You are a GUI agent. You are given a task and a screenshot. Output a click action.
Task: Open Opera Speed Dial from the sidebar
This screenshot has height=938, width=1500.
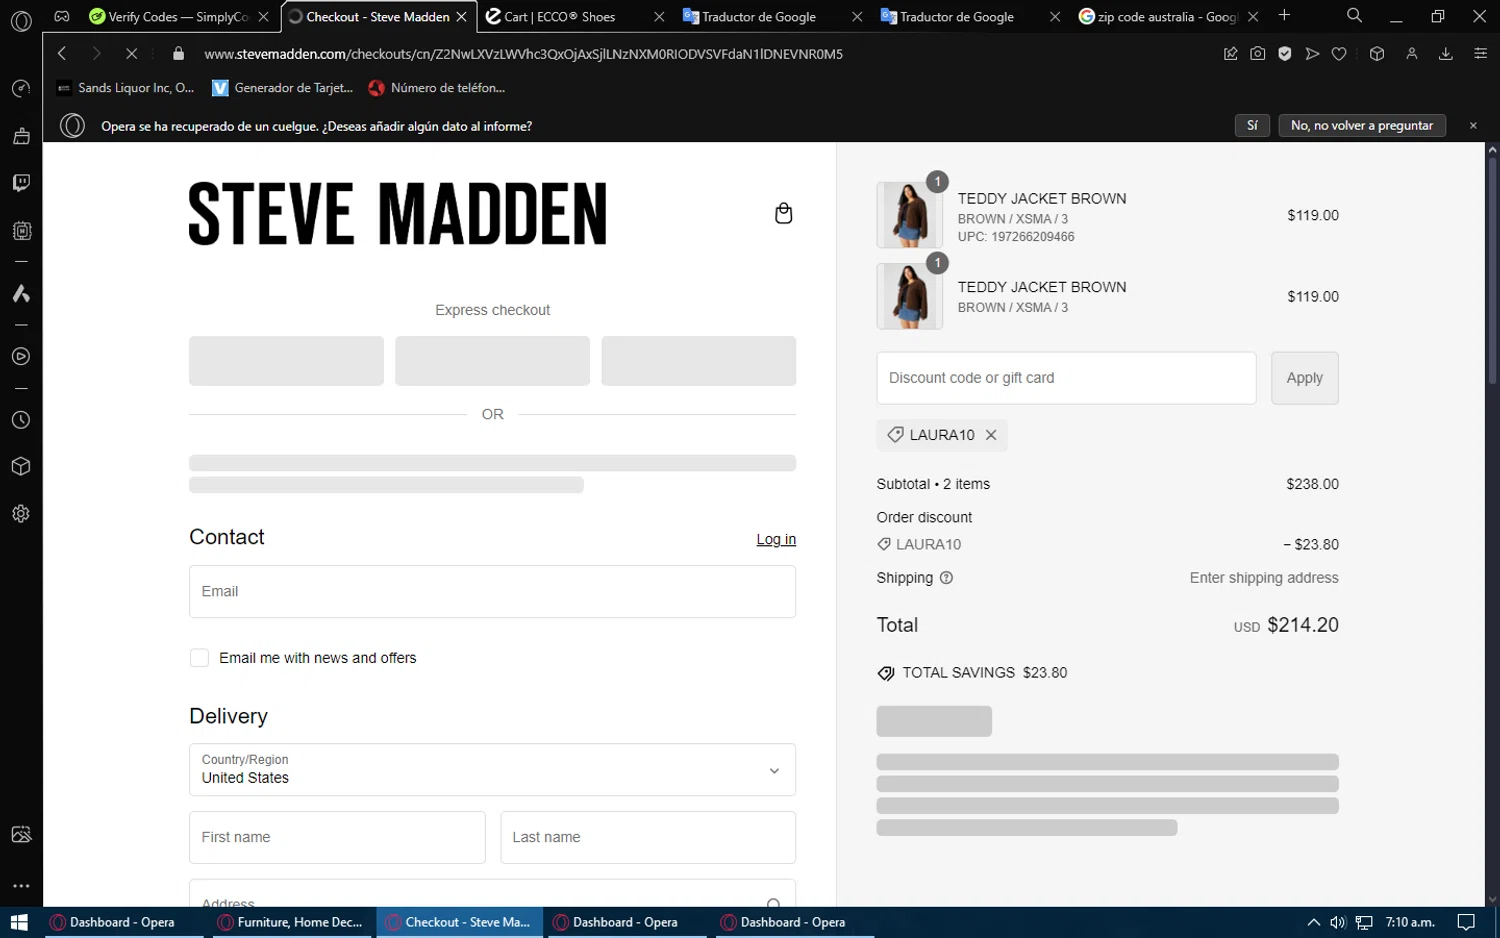21,89
